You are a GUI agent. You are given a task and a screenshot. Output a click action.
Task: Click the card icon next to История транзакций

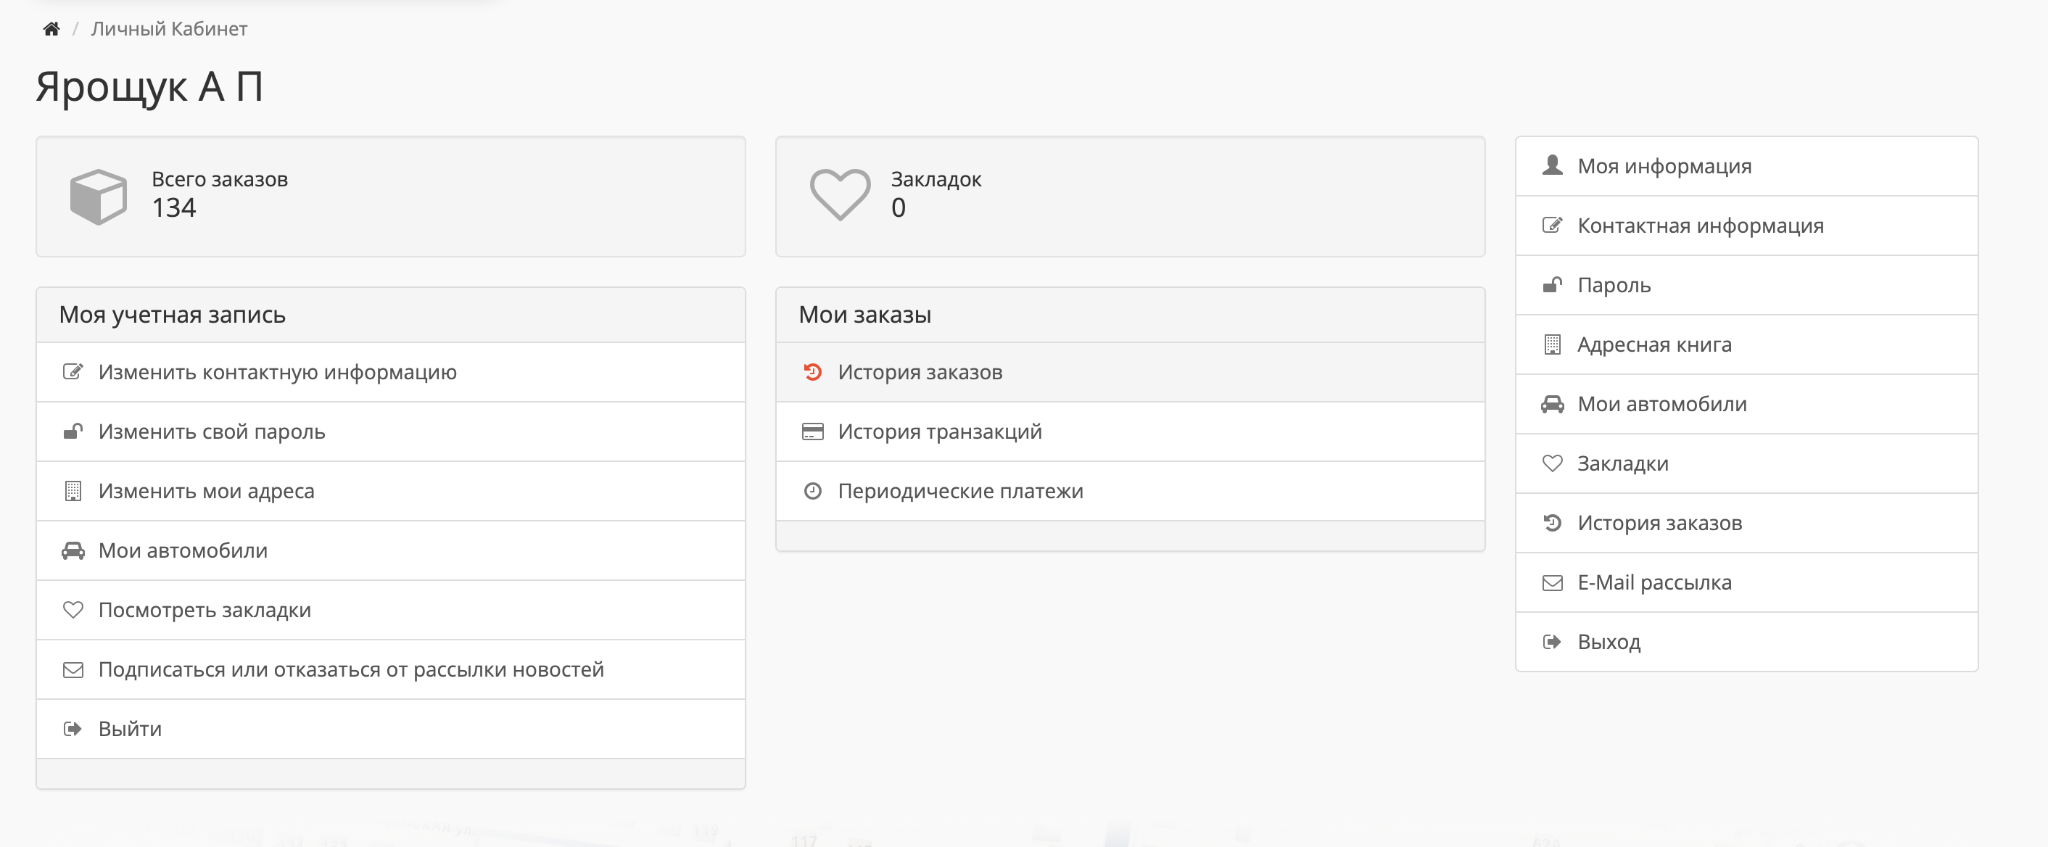click(x=813, y=432)
